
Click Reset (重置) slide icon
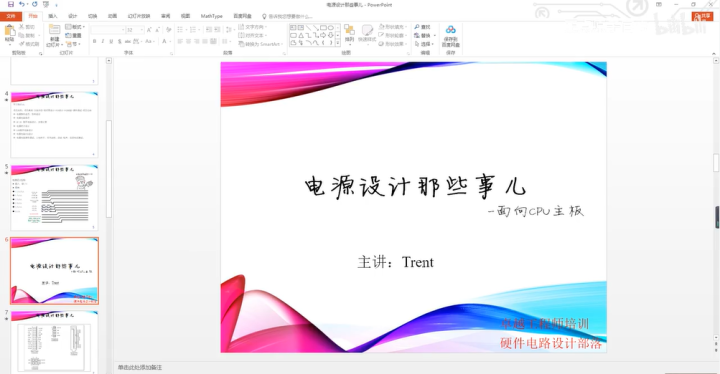pyautogui.click(x=68, y=35)
